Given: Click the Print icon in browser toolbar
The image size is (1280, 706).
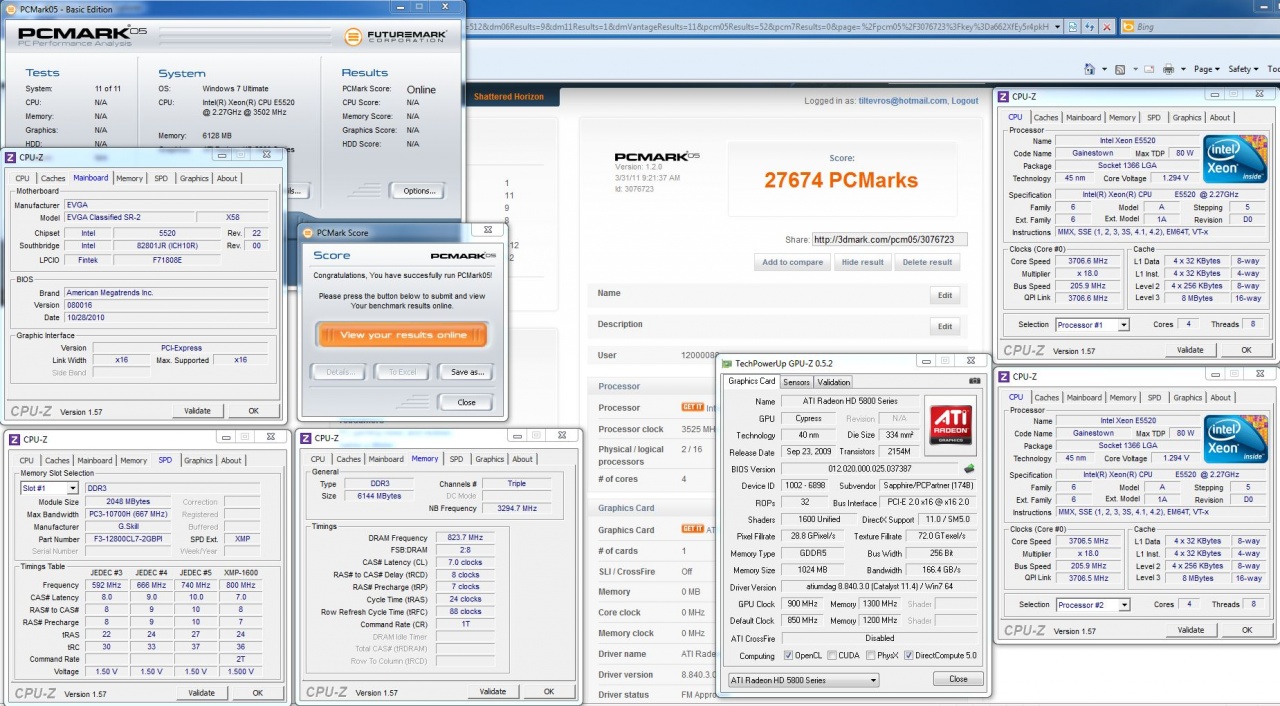Looking at the screenshot, I should (1168, 69).
